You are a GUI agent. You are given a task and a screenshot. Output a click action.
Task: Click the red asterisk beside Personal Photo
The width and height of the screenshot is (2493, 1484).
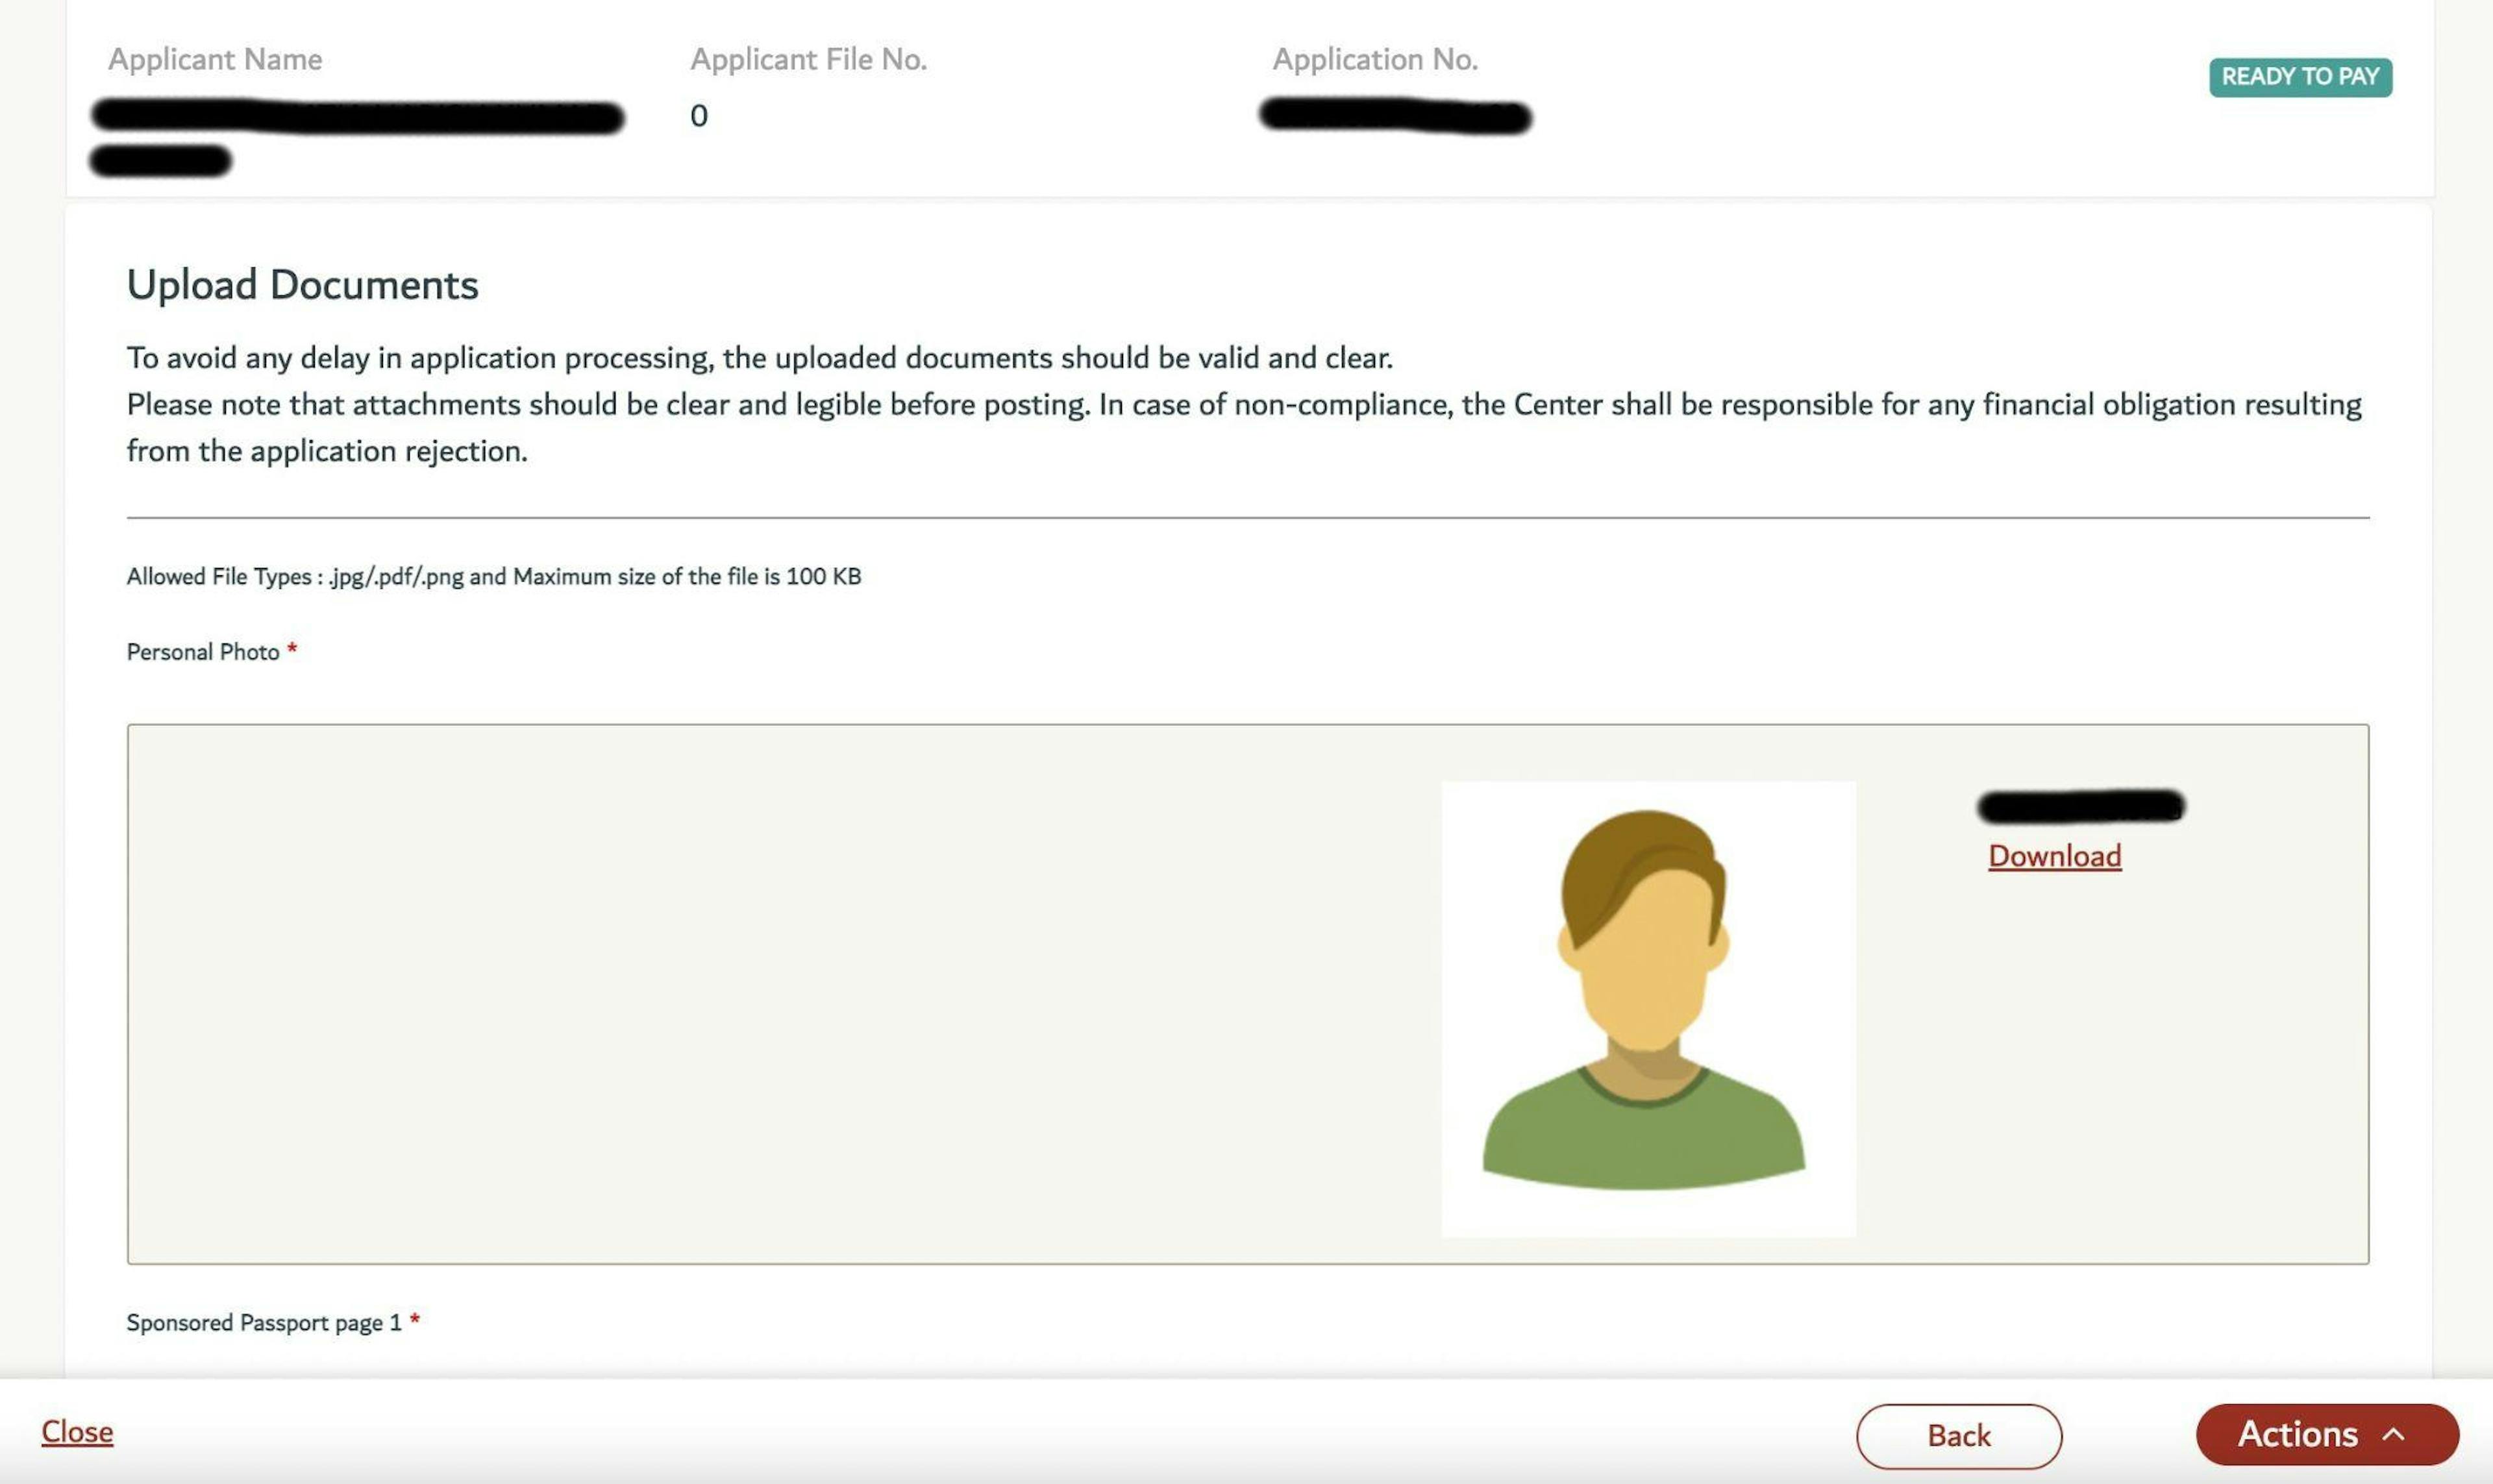click(292, 649)
